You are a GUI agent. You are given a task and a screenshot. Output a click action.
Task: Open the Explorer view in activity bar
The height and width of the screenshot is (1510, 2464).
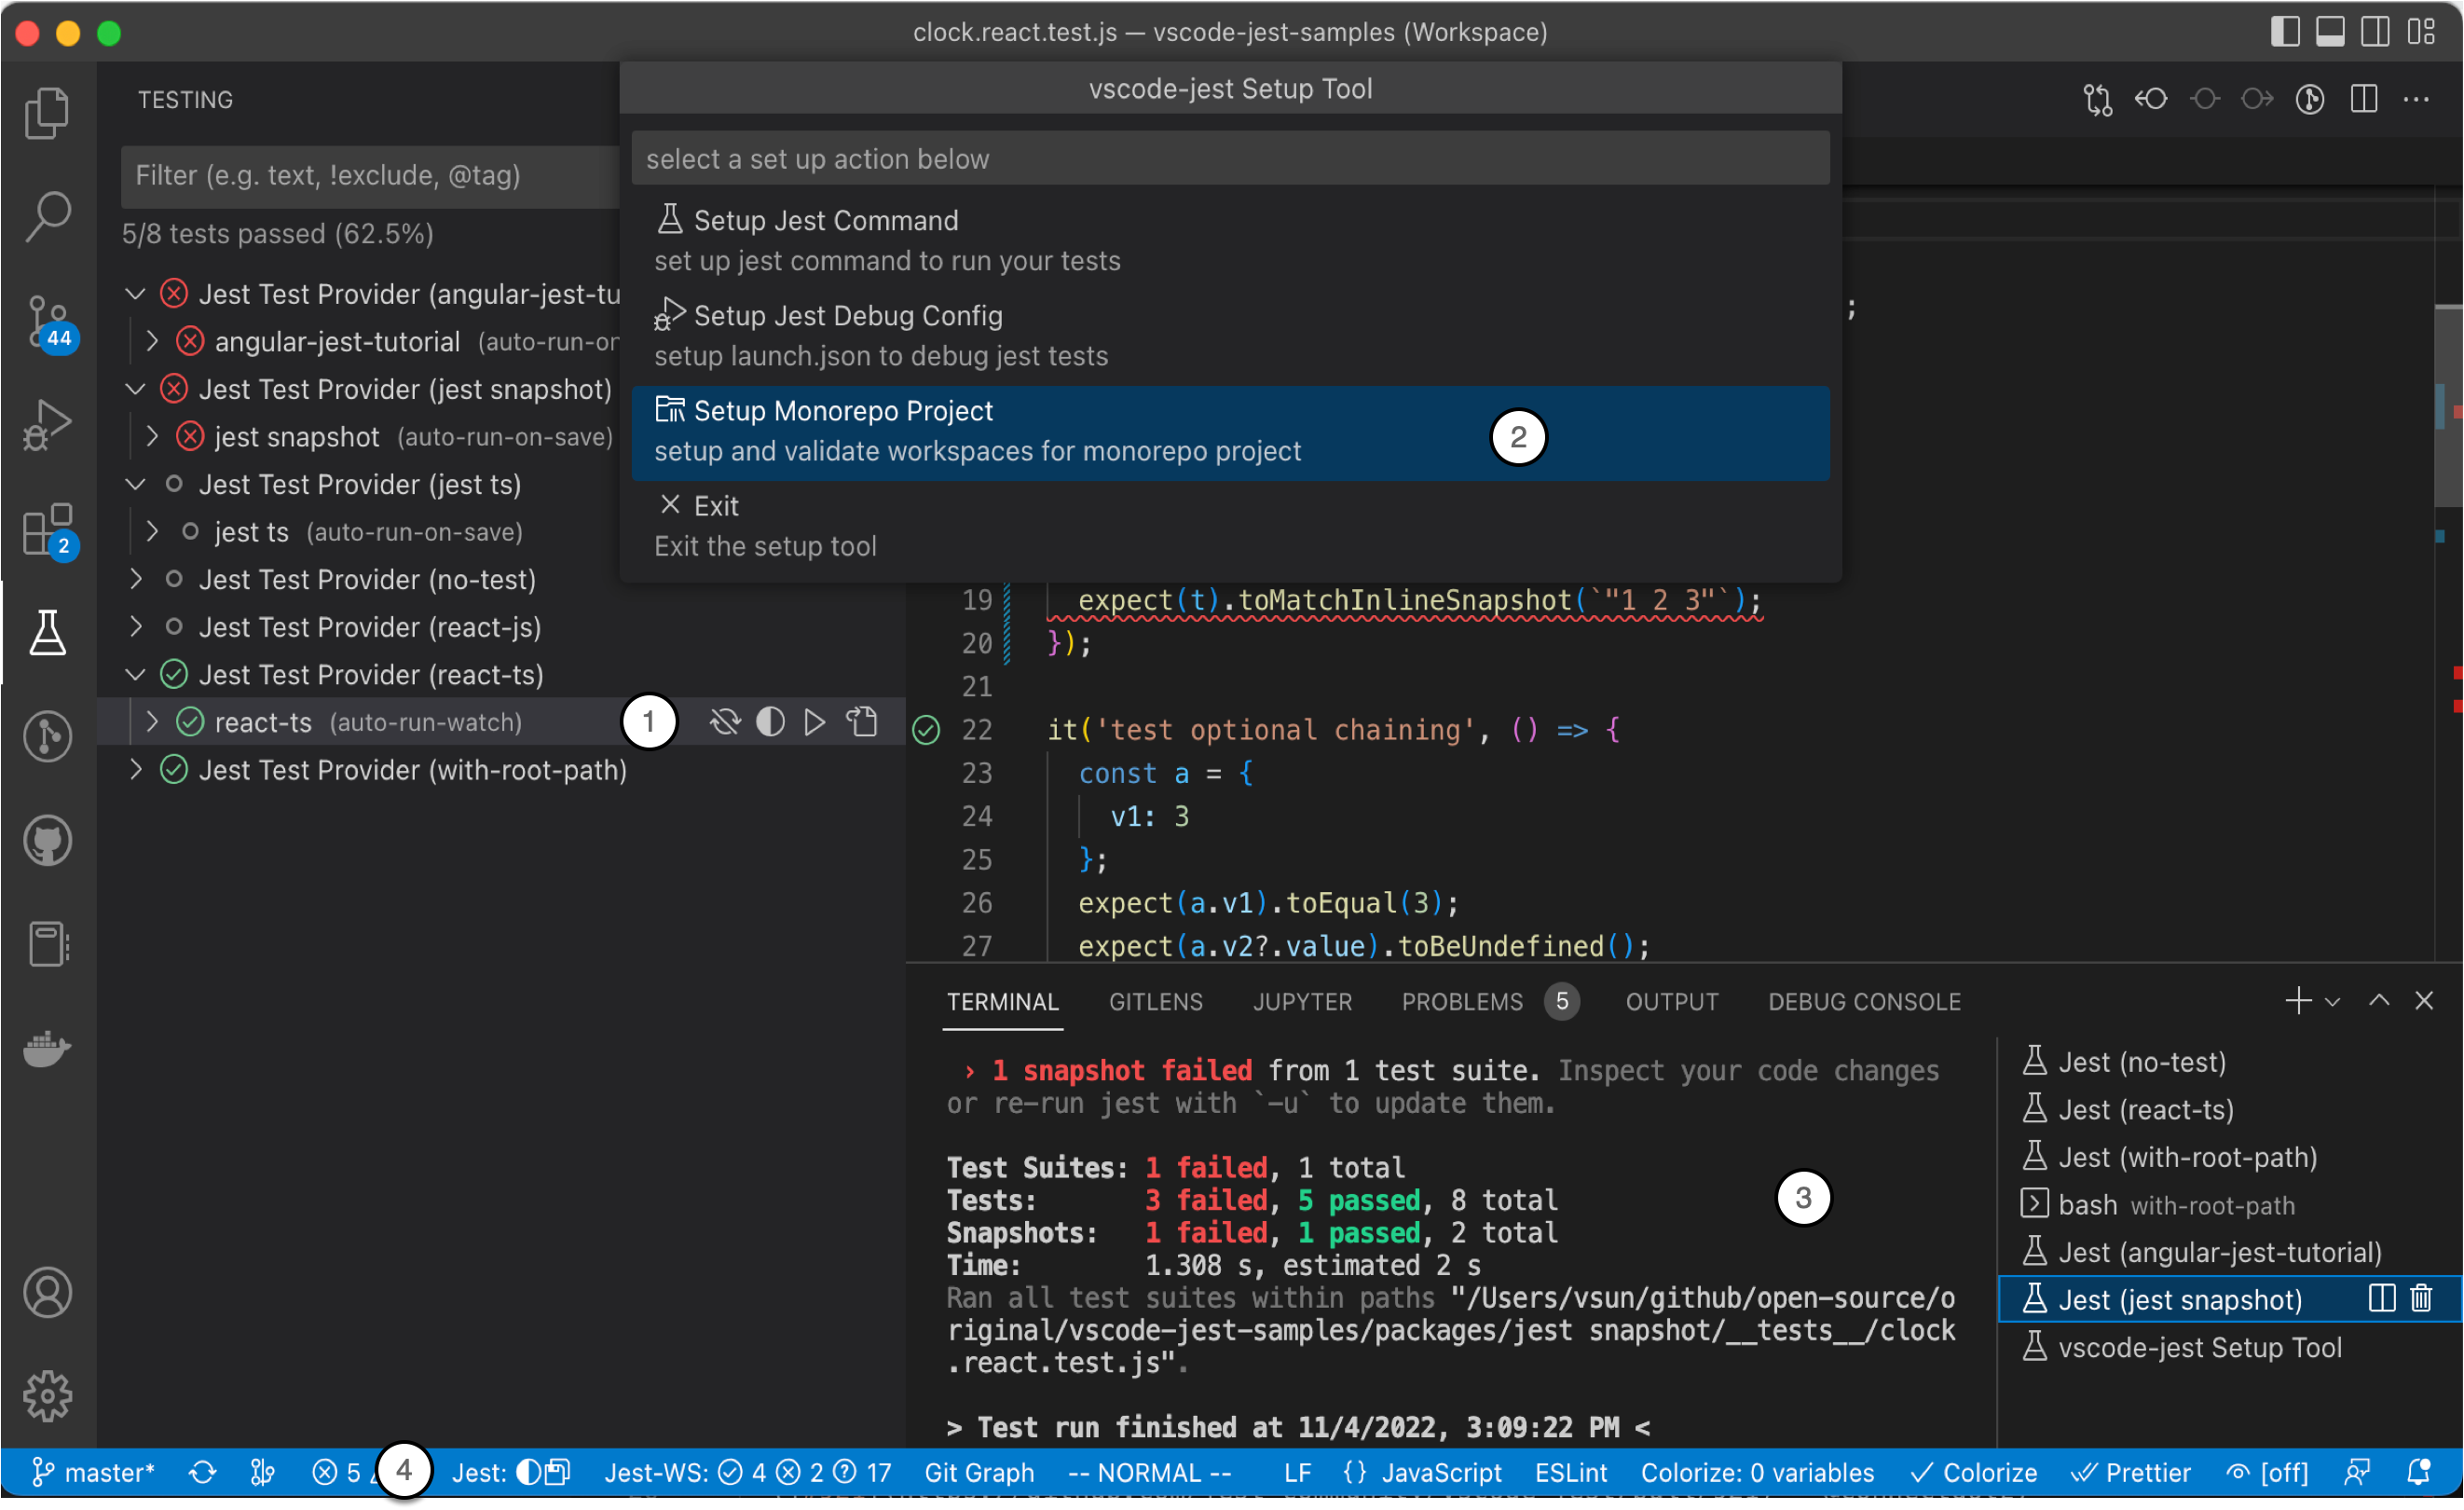point(47,112)
